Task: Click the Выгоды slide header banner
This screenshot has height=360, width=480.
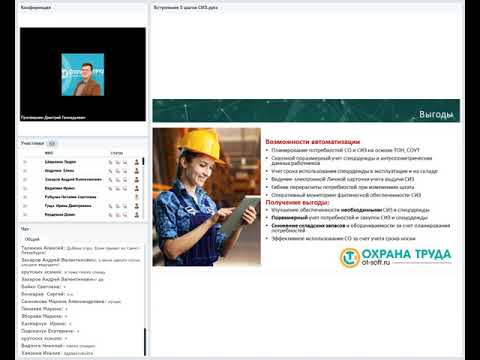Action: pos(306,111)
